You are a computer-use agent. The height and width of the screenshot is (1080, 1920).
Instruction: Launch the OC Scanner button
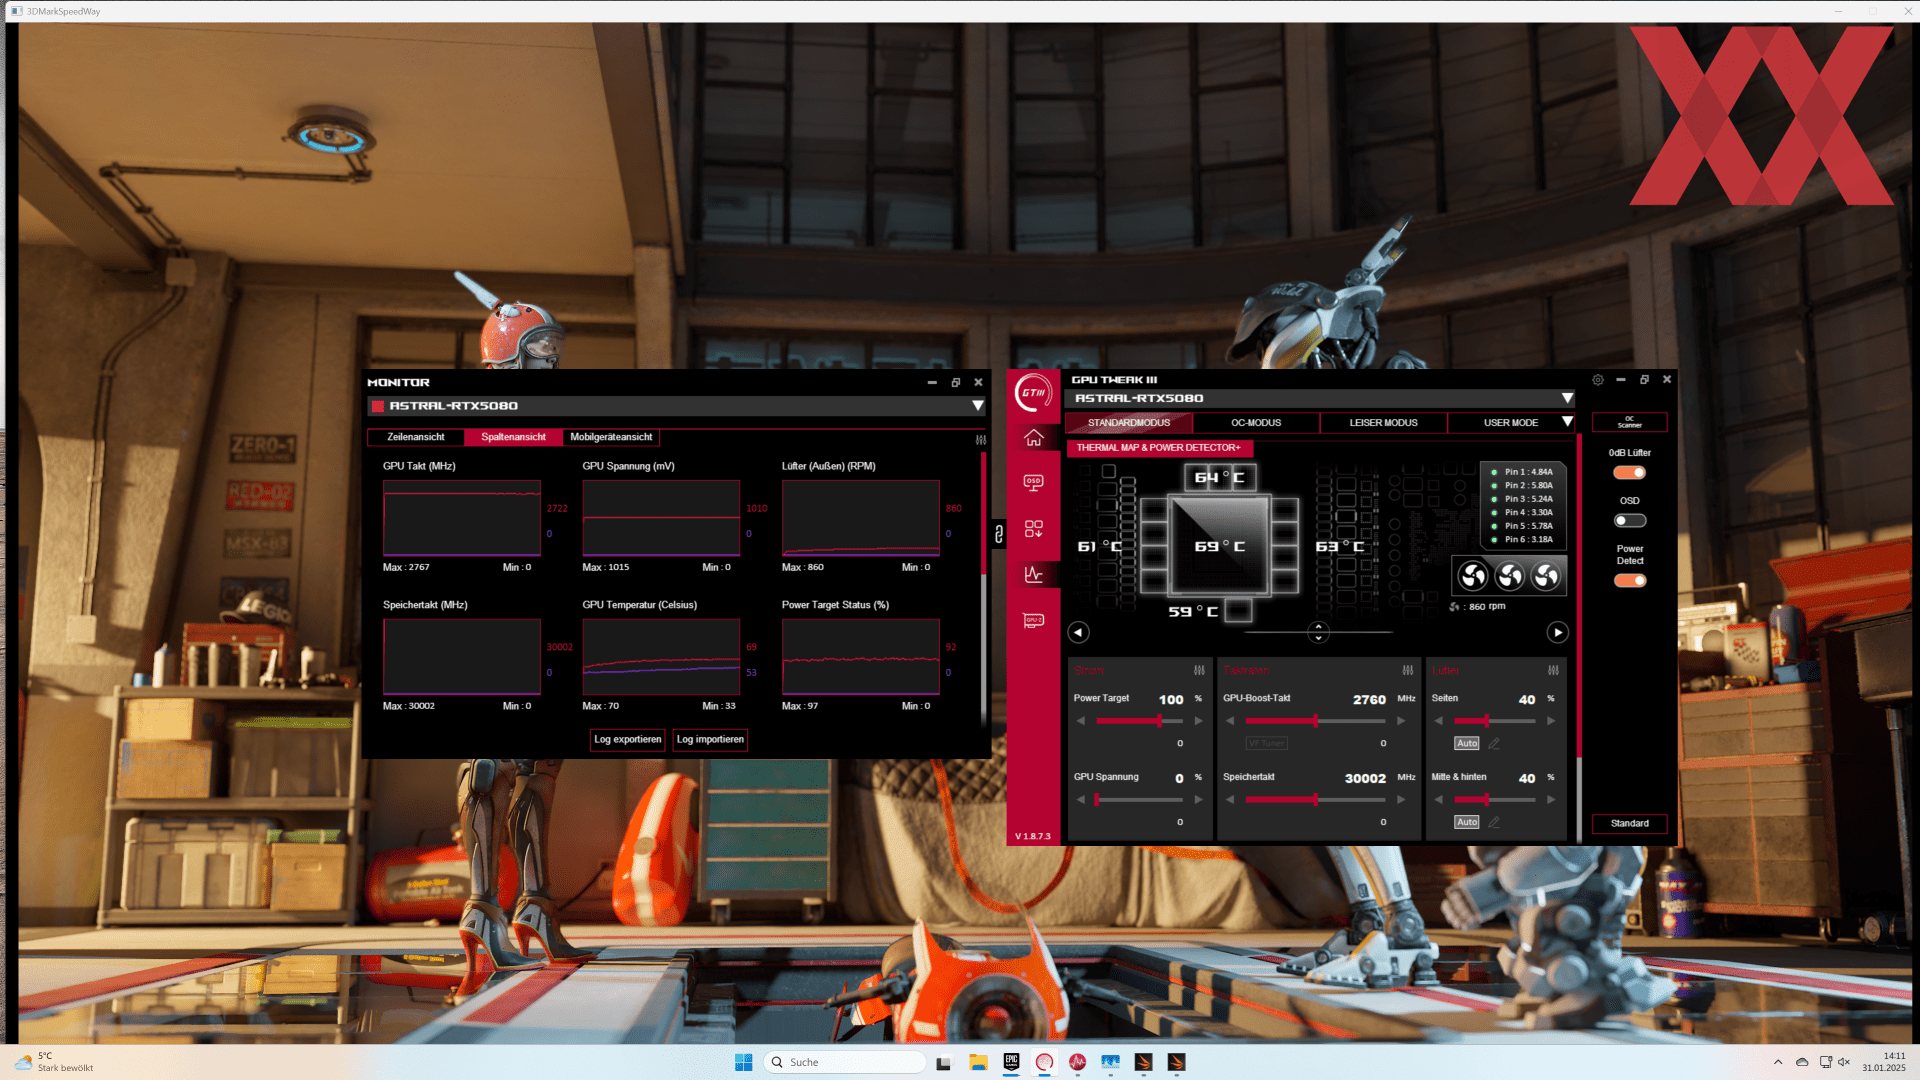(x=1629, y=422)
